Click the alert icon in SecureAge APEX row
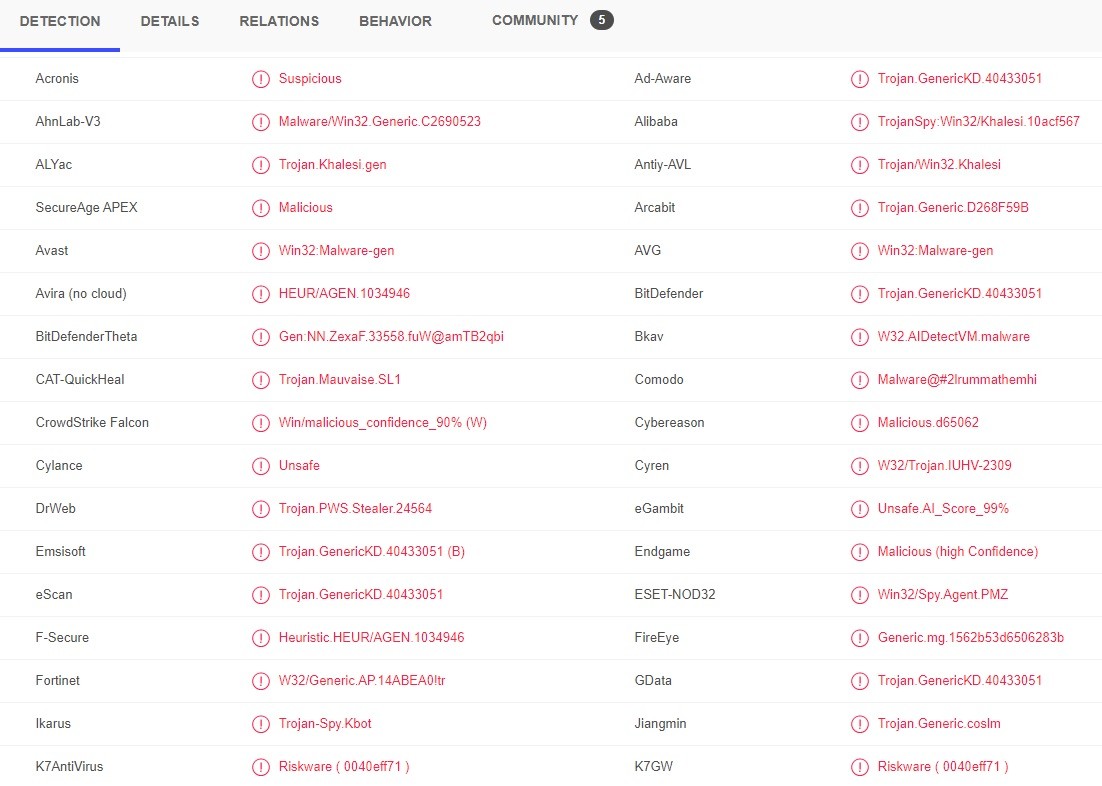This screenshot has width=1102, height=786. [x=261, y=208]
